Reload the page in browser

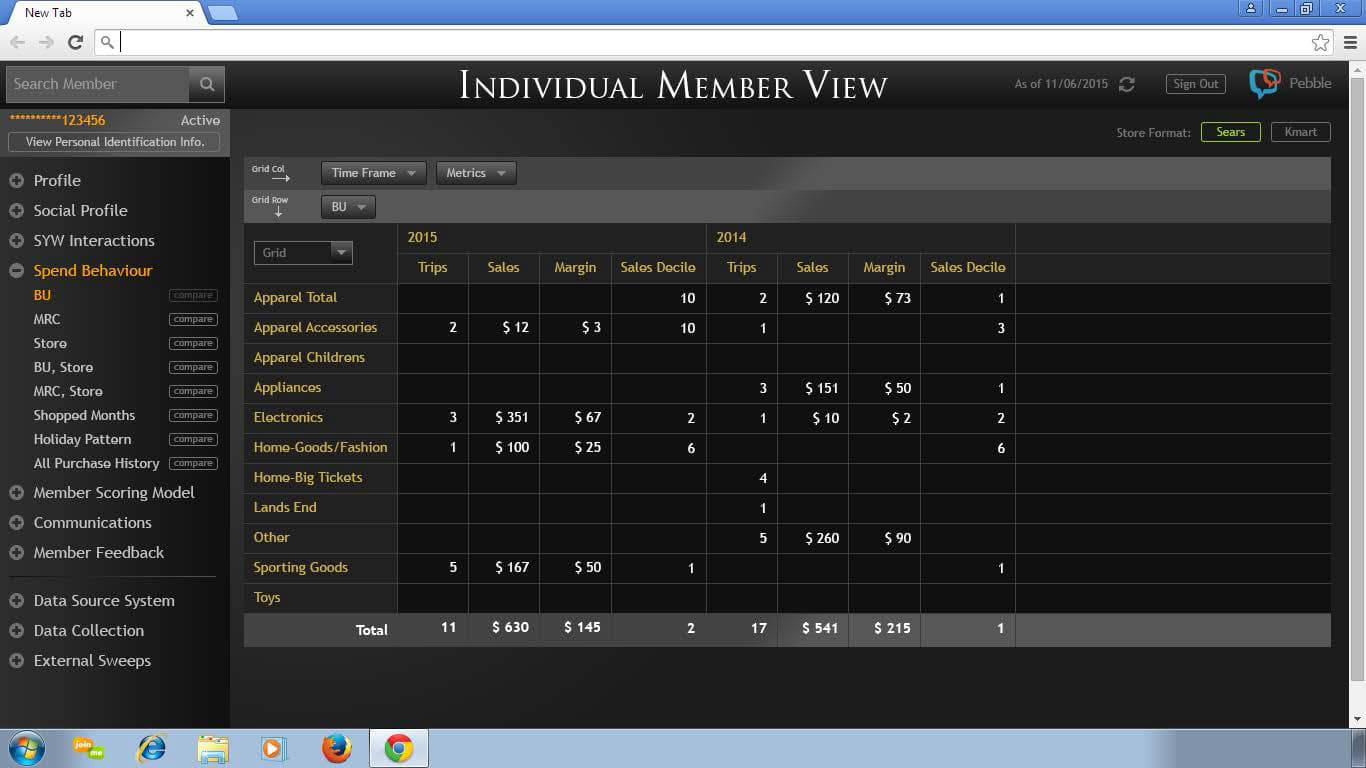click(75, 42)
